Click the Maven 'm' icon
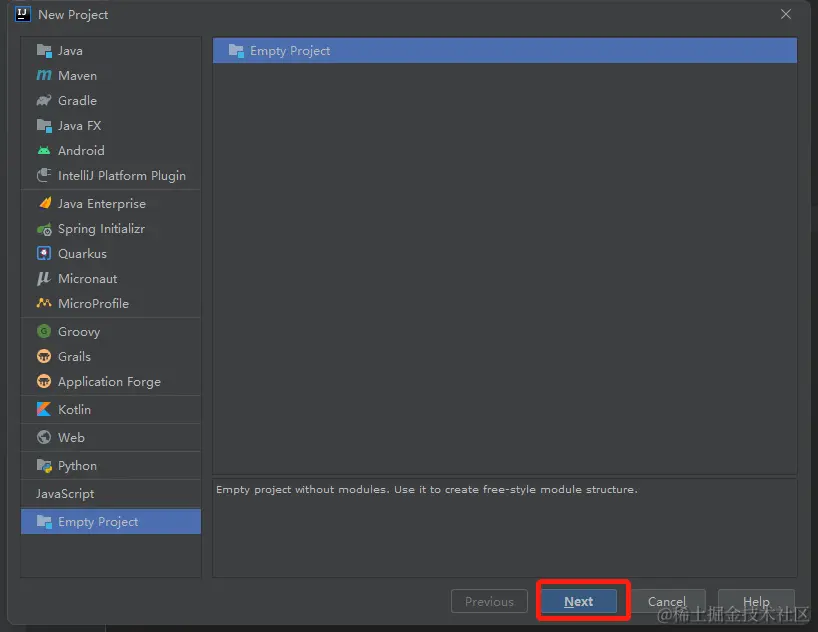Screen dimensions: 818x632 click(44, 75)
